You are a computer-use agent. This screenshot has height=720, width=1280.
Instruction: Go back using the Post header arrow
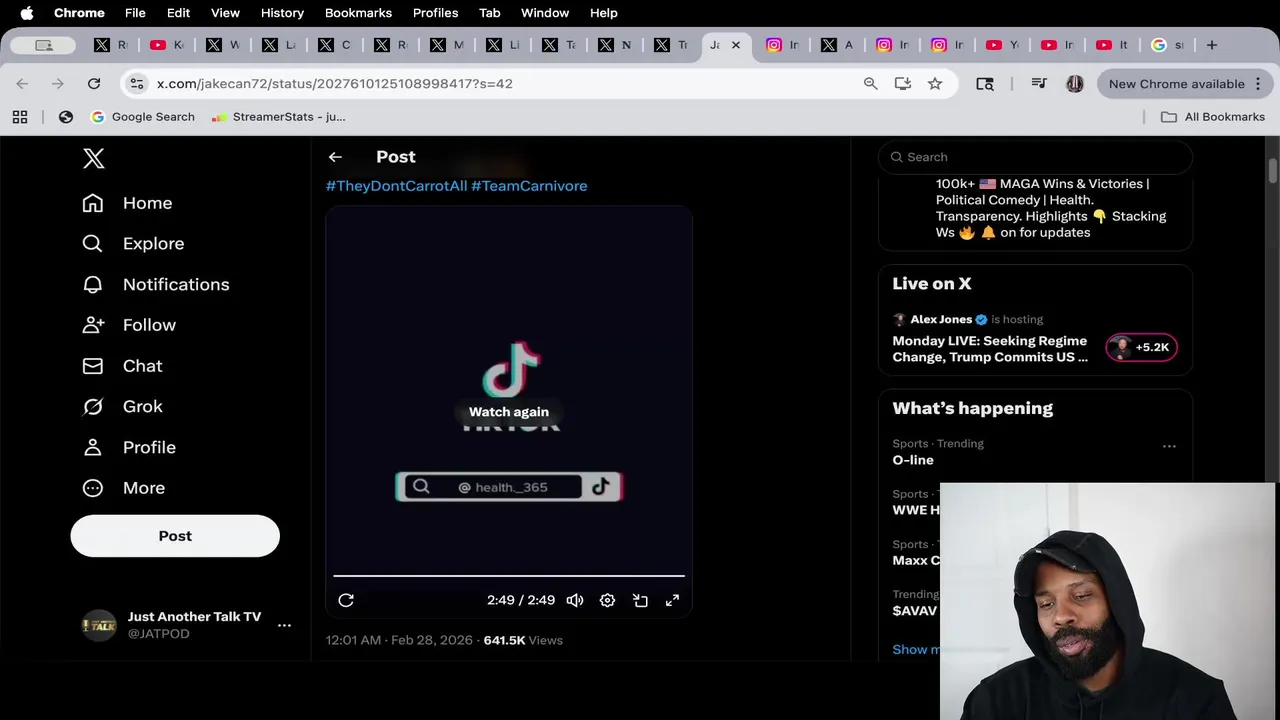[335, 157]
